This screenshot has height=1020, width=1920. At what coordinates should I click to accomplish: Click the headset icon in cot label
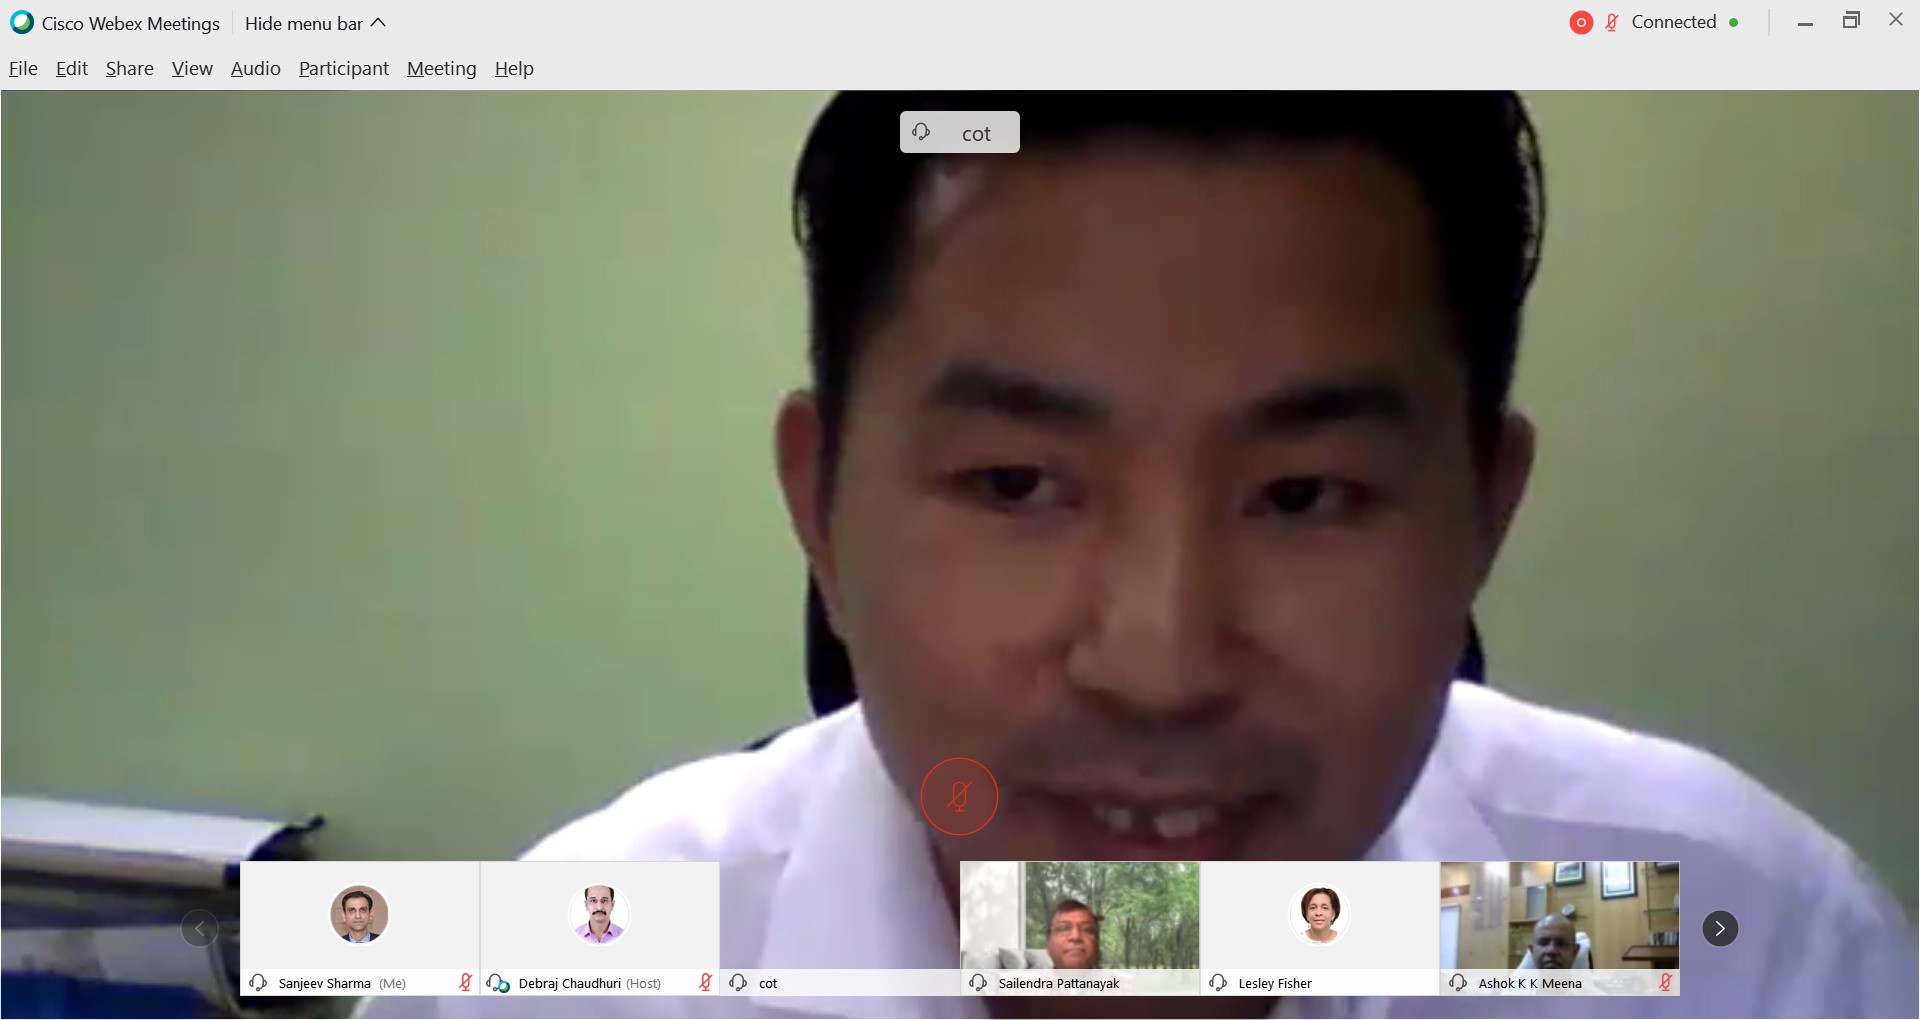tap(921, 131)
